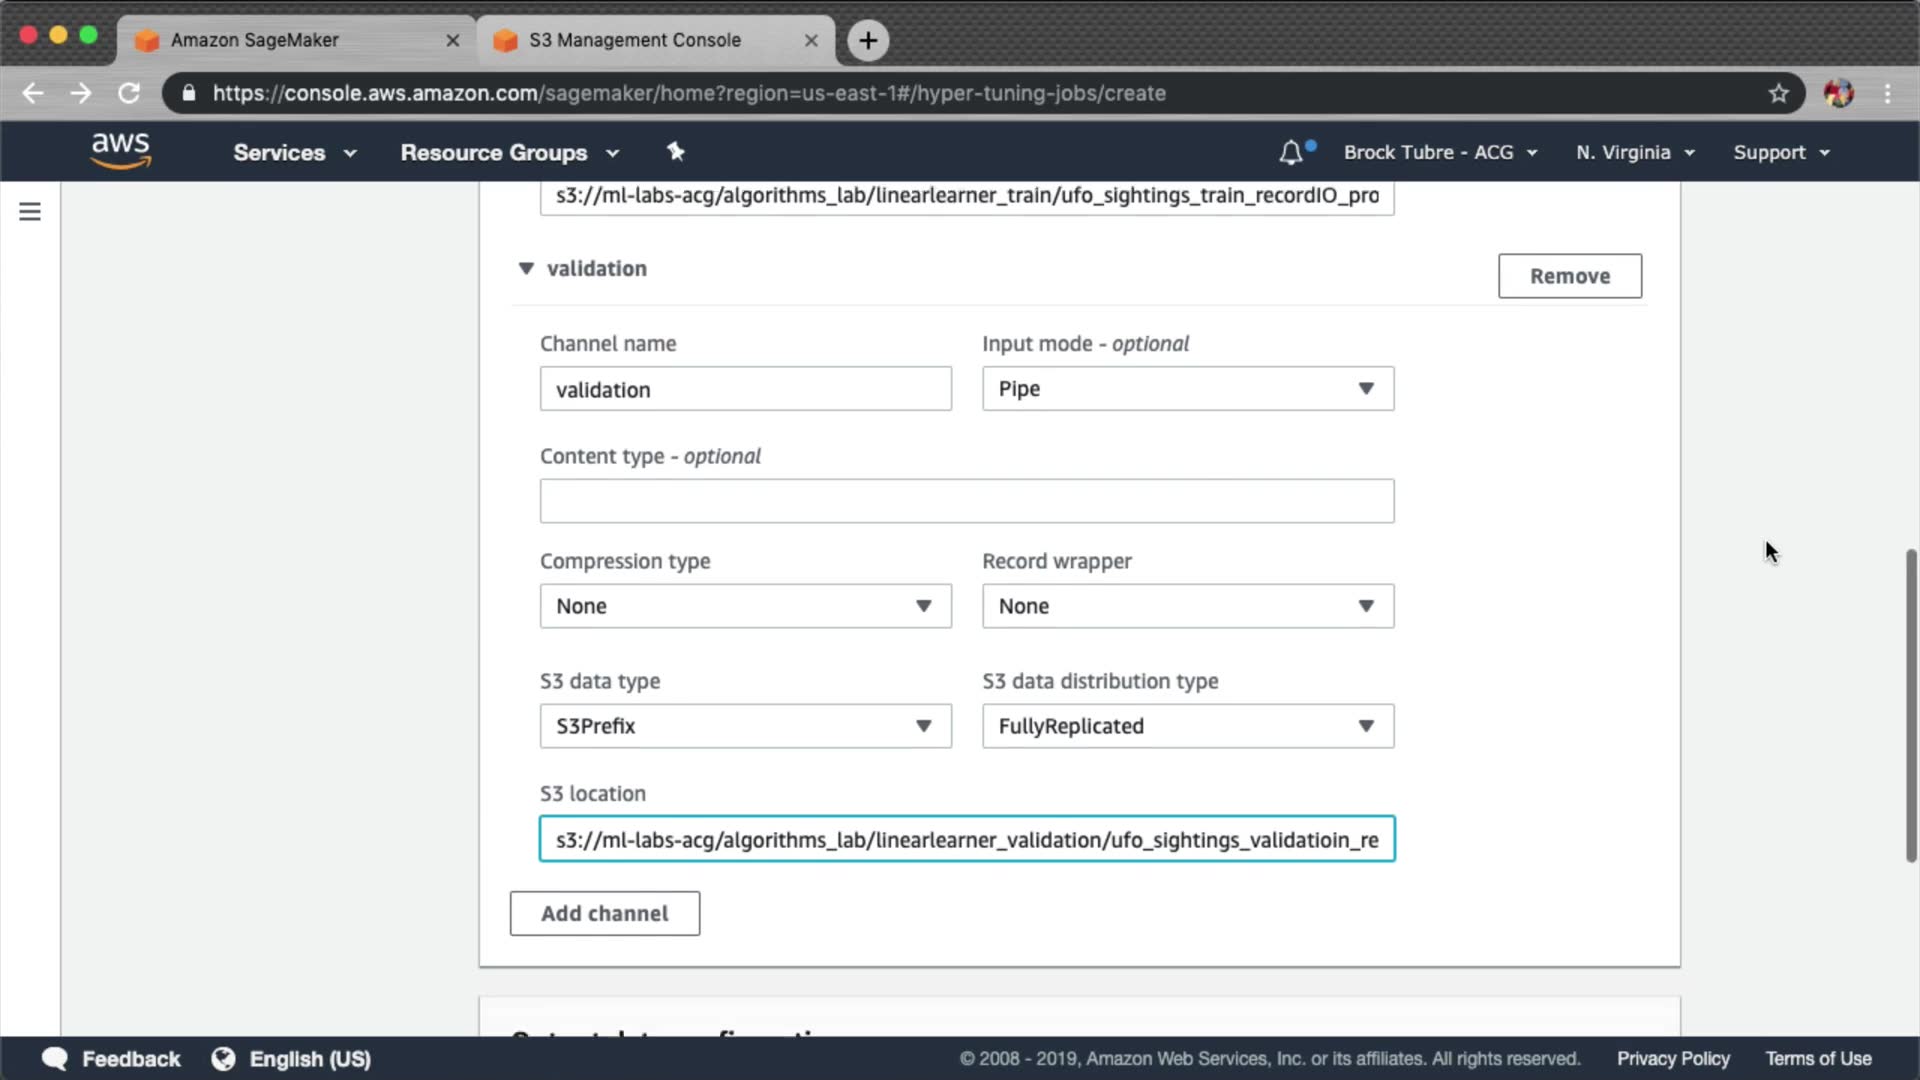Click the pin shortcut icon in navbar
Screen dimensions: 1920x1080
coord(676,152)
